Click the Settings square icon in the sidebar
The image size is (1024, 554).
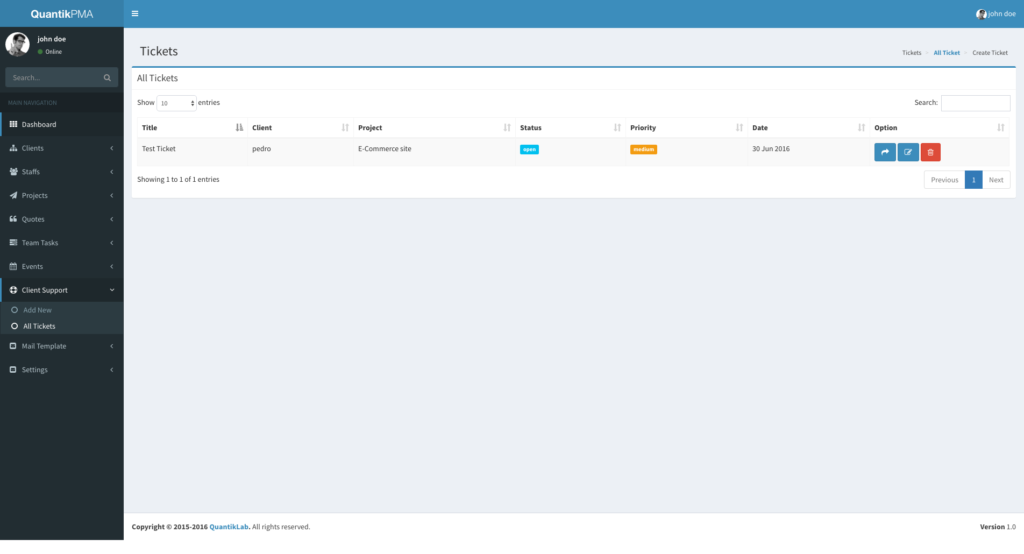13,370
